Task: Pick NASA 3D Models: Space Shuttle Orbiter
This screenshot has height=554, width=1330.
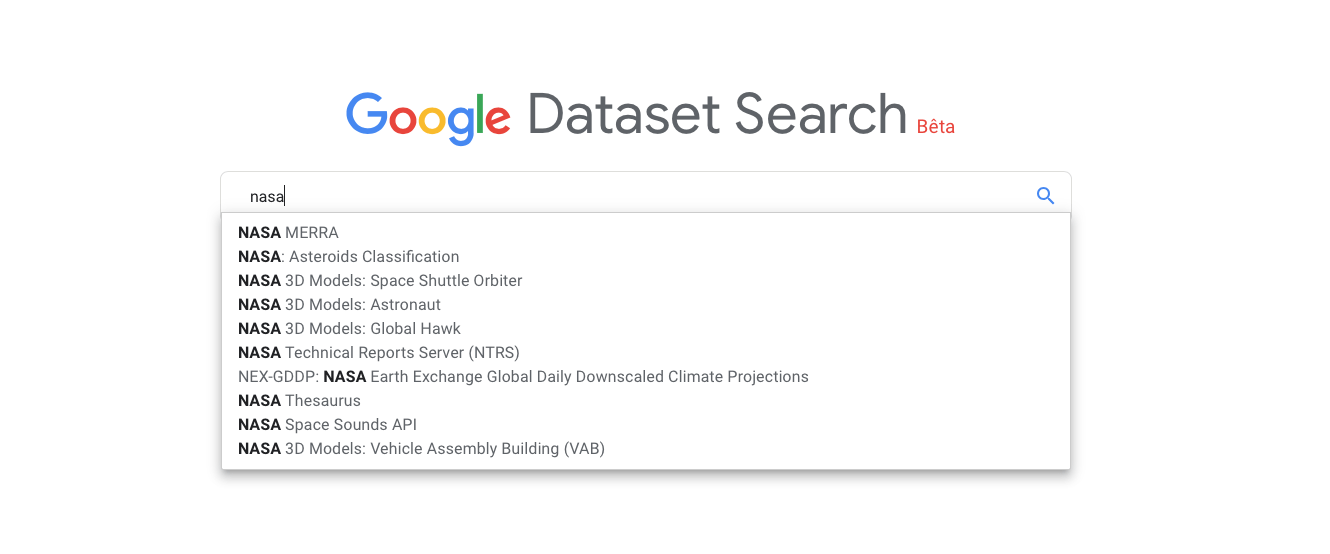Action: point(646,281)
